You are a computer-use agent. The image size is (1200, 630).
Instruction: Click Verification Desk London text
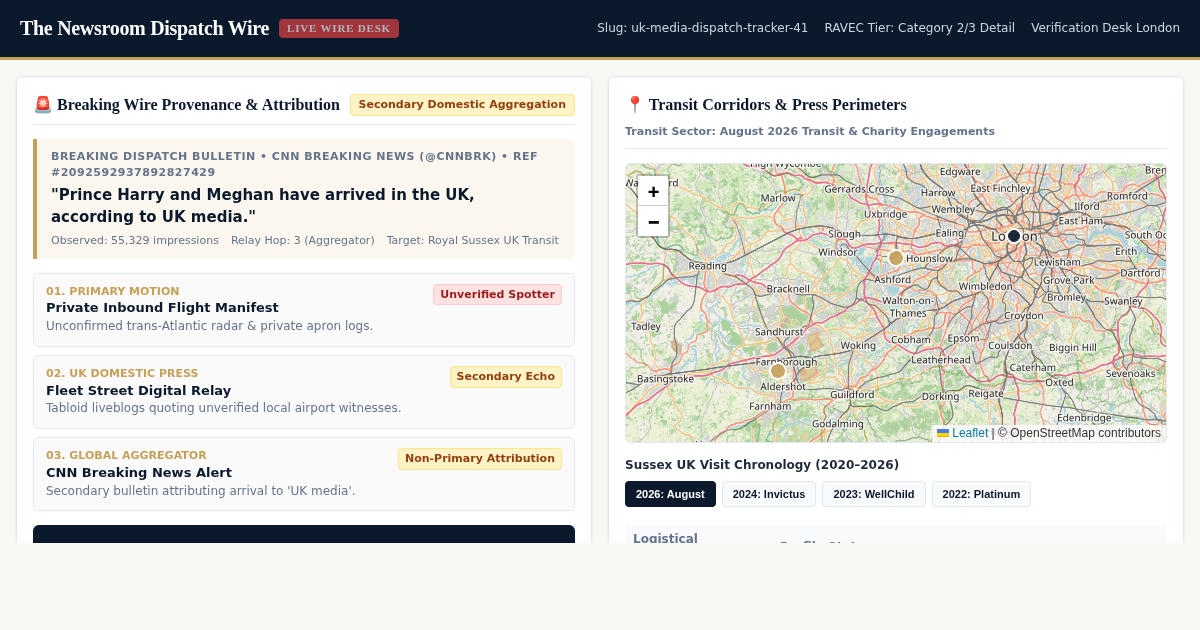tap(1105, 28)
